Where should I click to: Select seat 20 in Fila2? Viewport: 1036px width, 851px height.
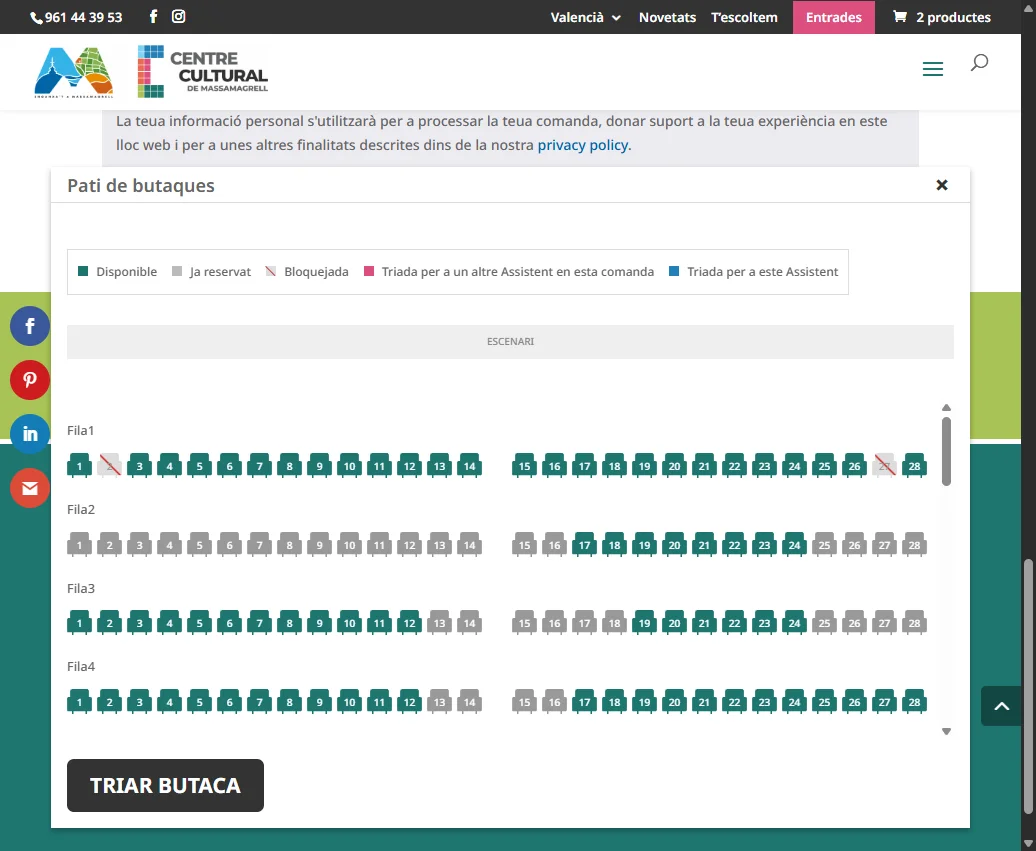674,544
